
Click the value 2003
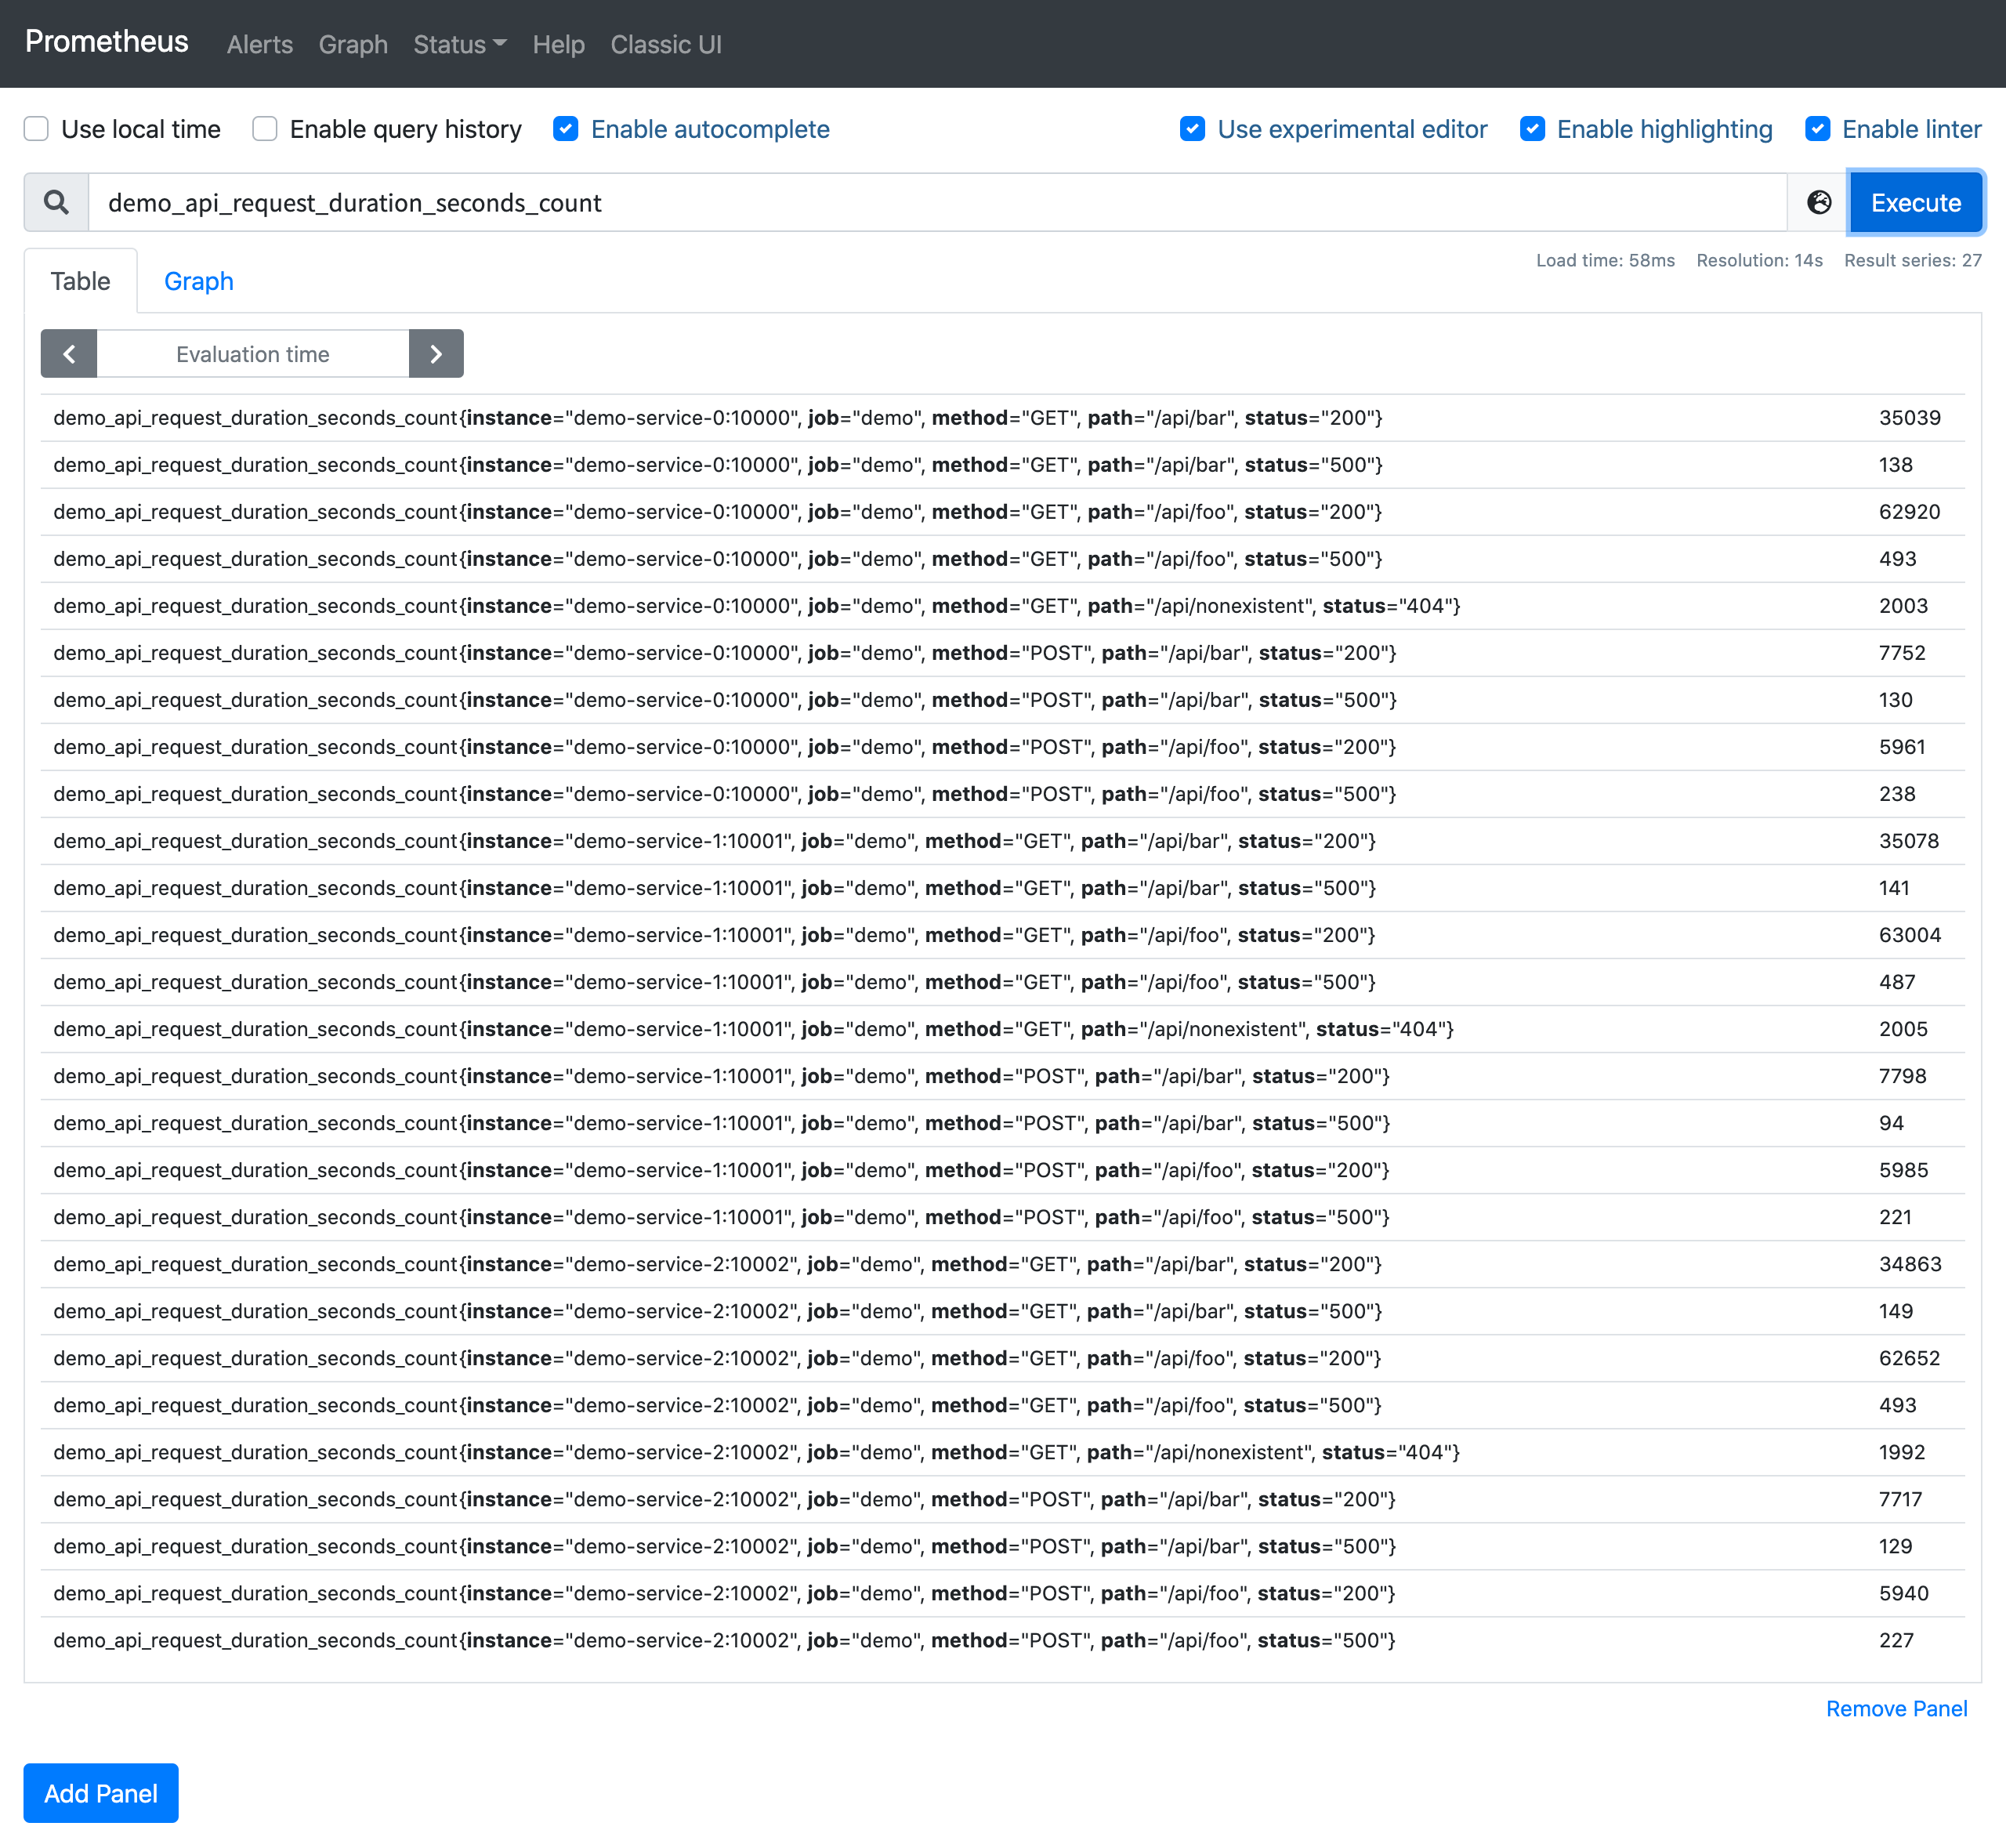tap(1904, 606)
